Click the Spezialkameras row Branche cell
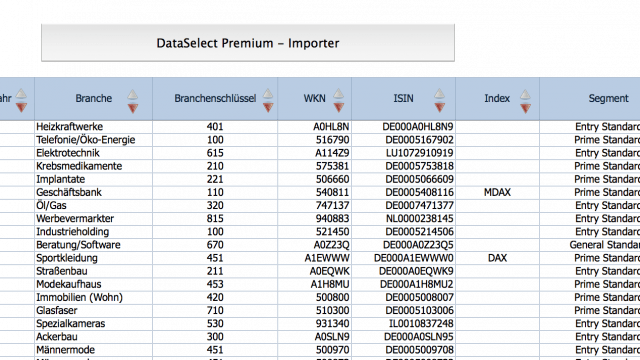640x360 pixels. pyautogui.click(x=93, y=324)
